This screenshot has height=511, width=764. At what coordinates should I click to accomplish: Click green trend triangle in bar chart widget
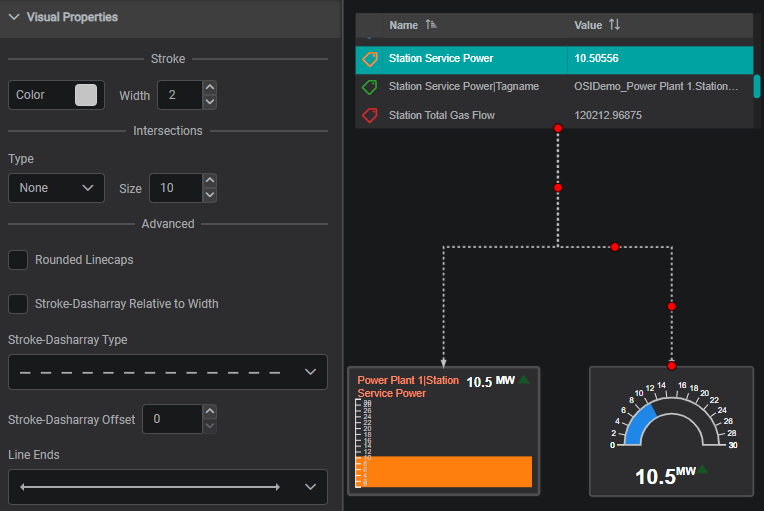[x=524, y=379]
